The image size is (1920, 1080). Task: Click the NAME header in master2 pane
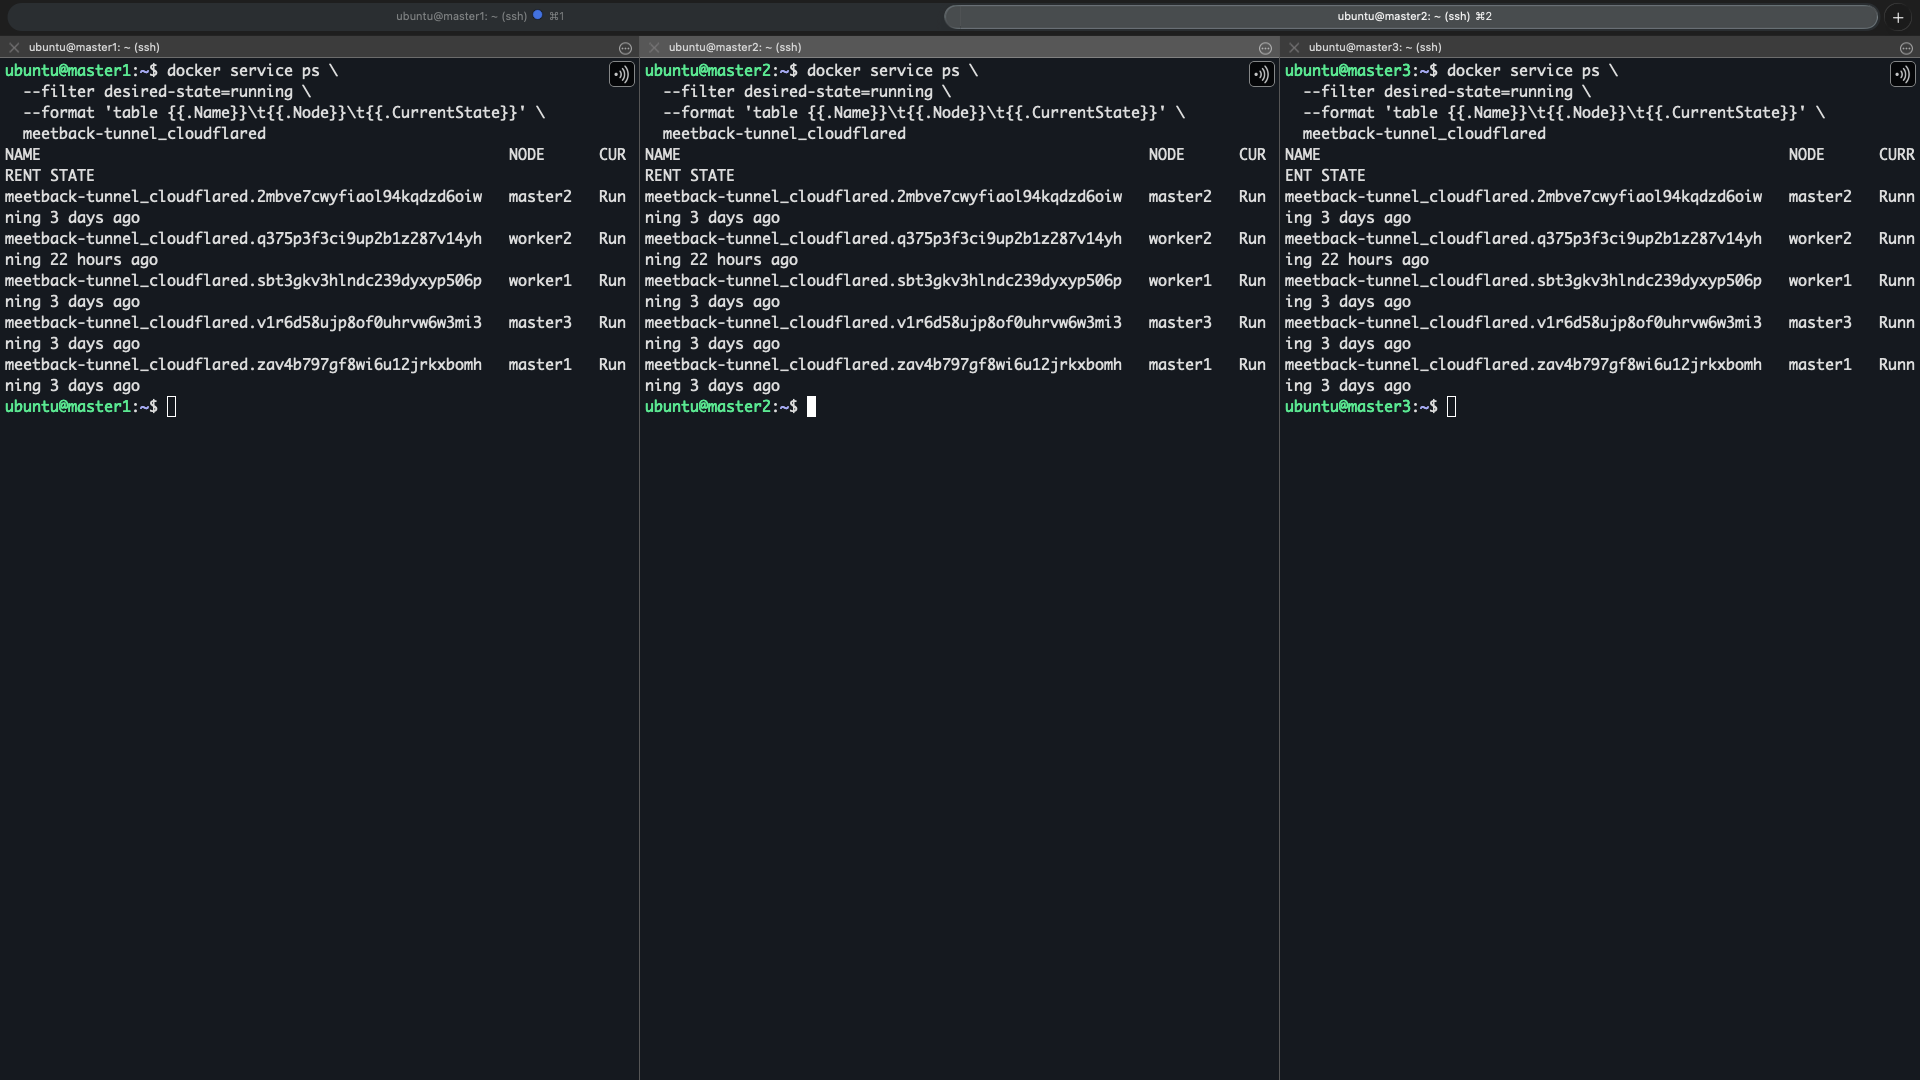(663, 155)
